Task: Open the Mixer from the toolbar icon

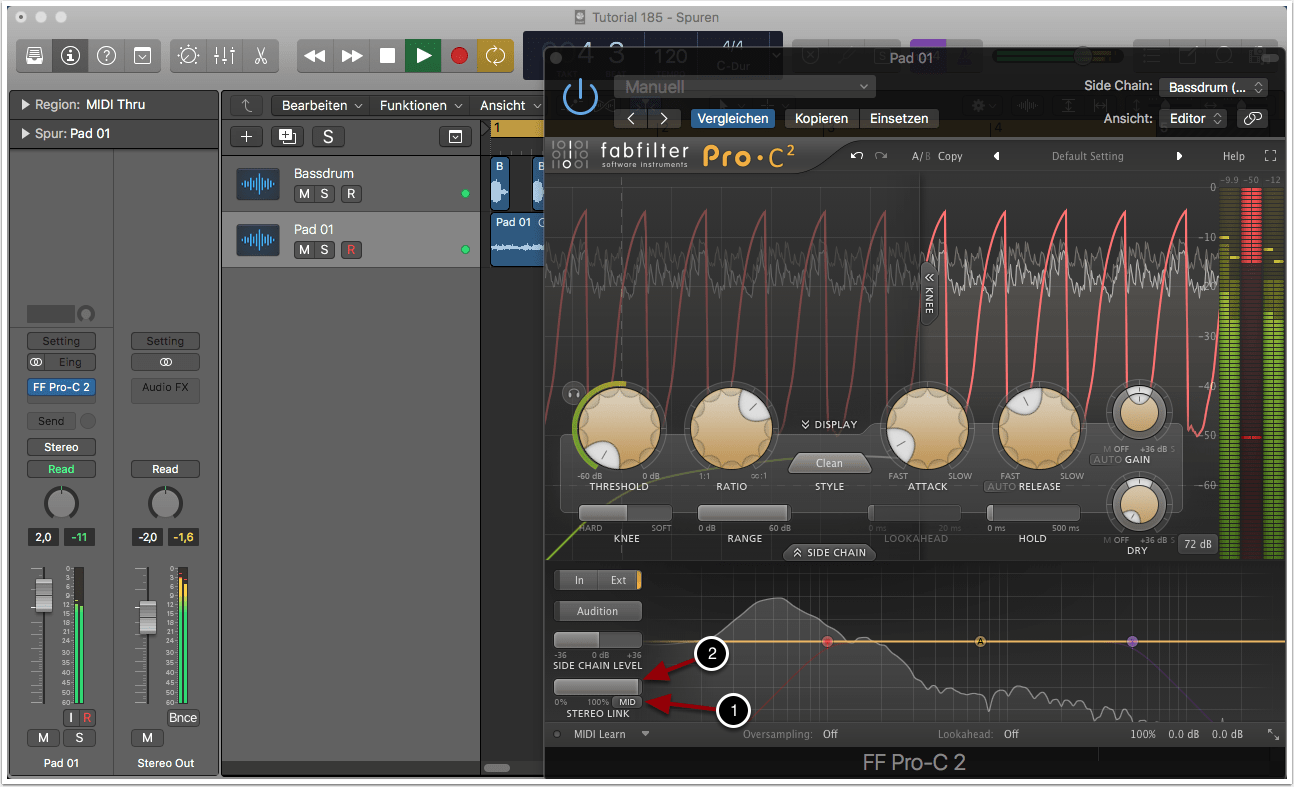Action: (x=224, y=56)
